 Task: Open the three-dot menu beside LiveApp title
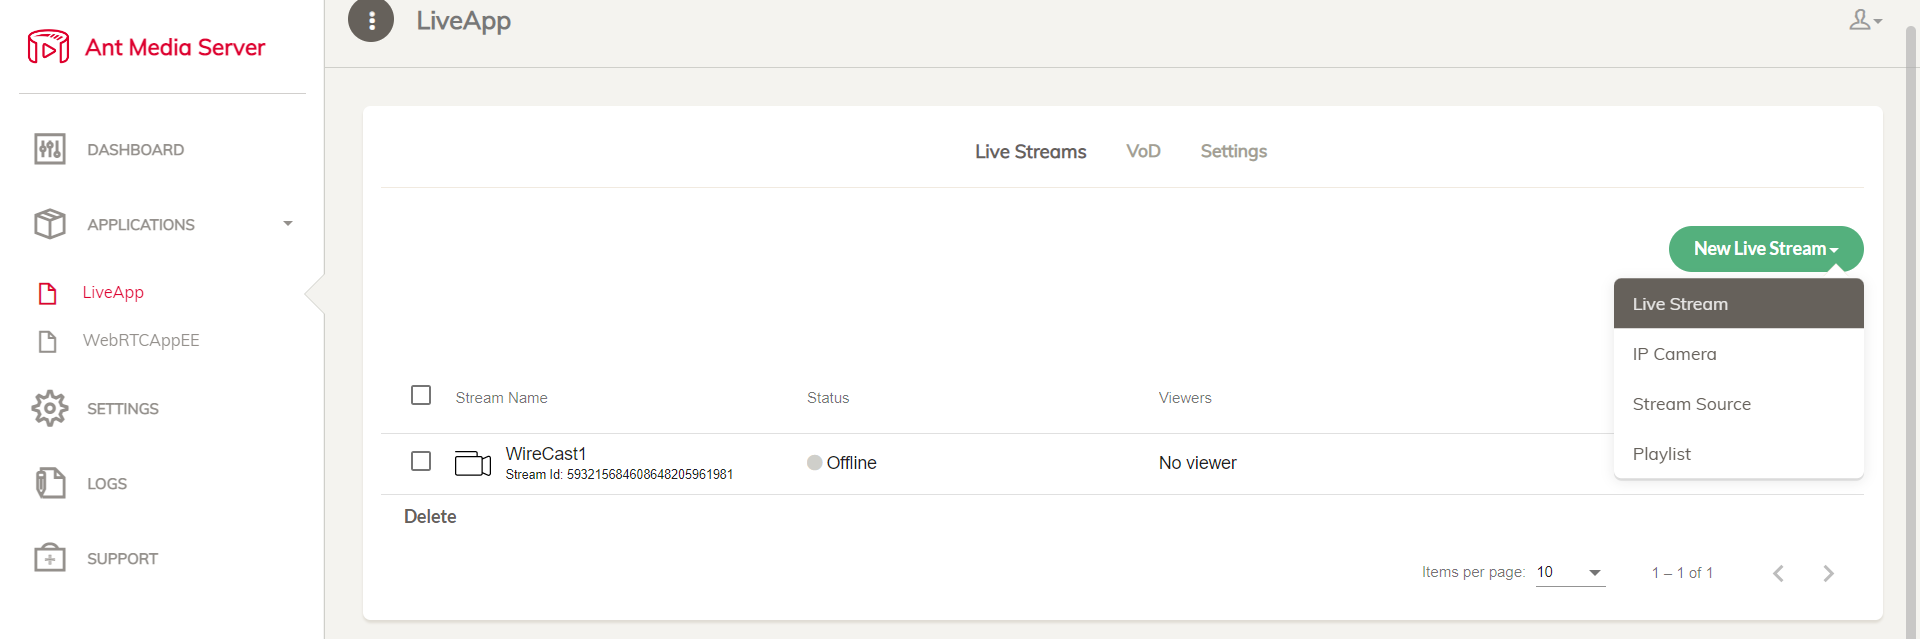371,20
